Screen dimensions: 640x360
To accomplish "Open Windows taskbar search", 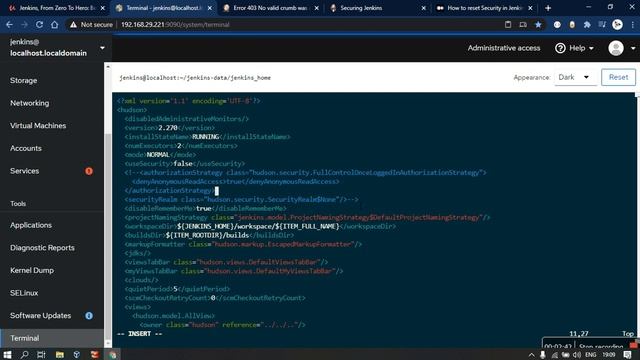I will click(24, 354).
